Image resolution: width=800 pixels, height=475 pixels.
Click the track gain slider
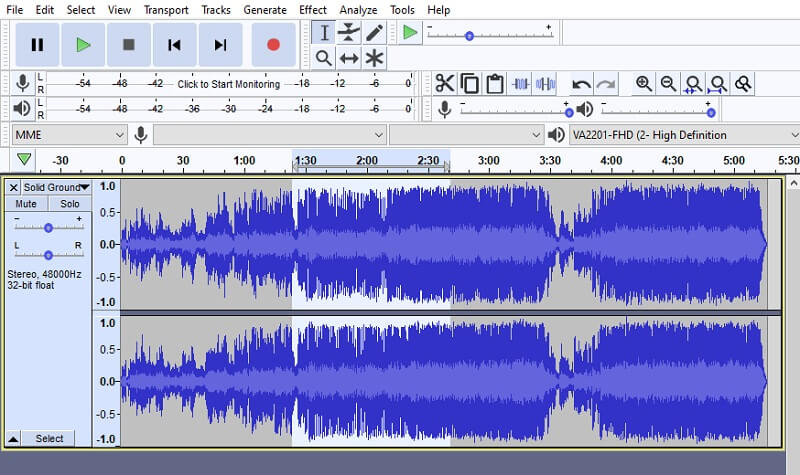[x=48, y=227]
